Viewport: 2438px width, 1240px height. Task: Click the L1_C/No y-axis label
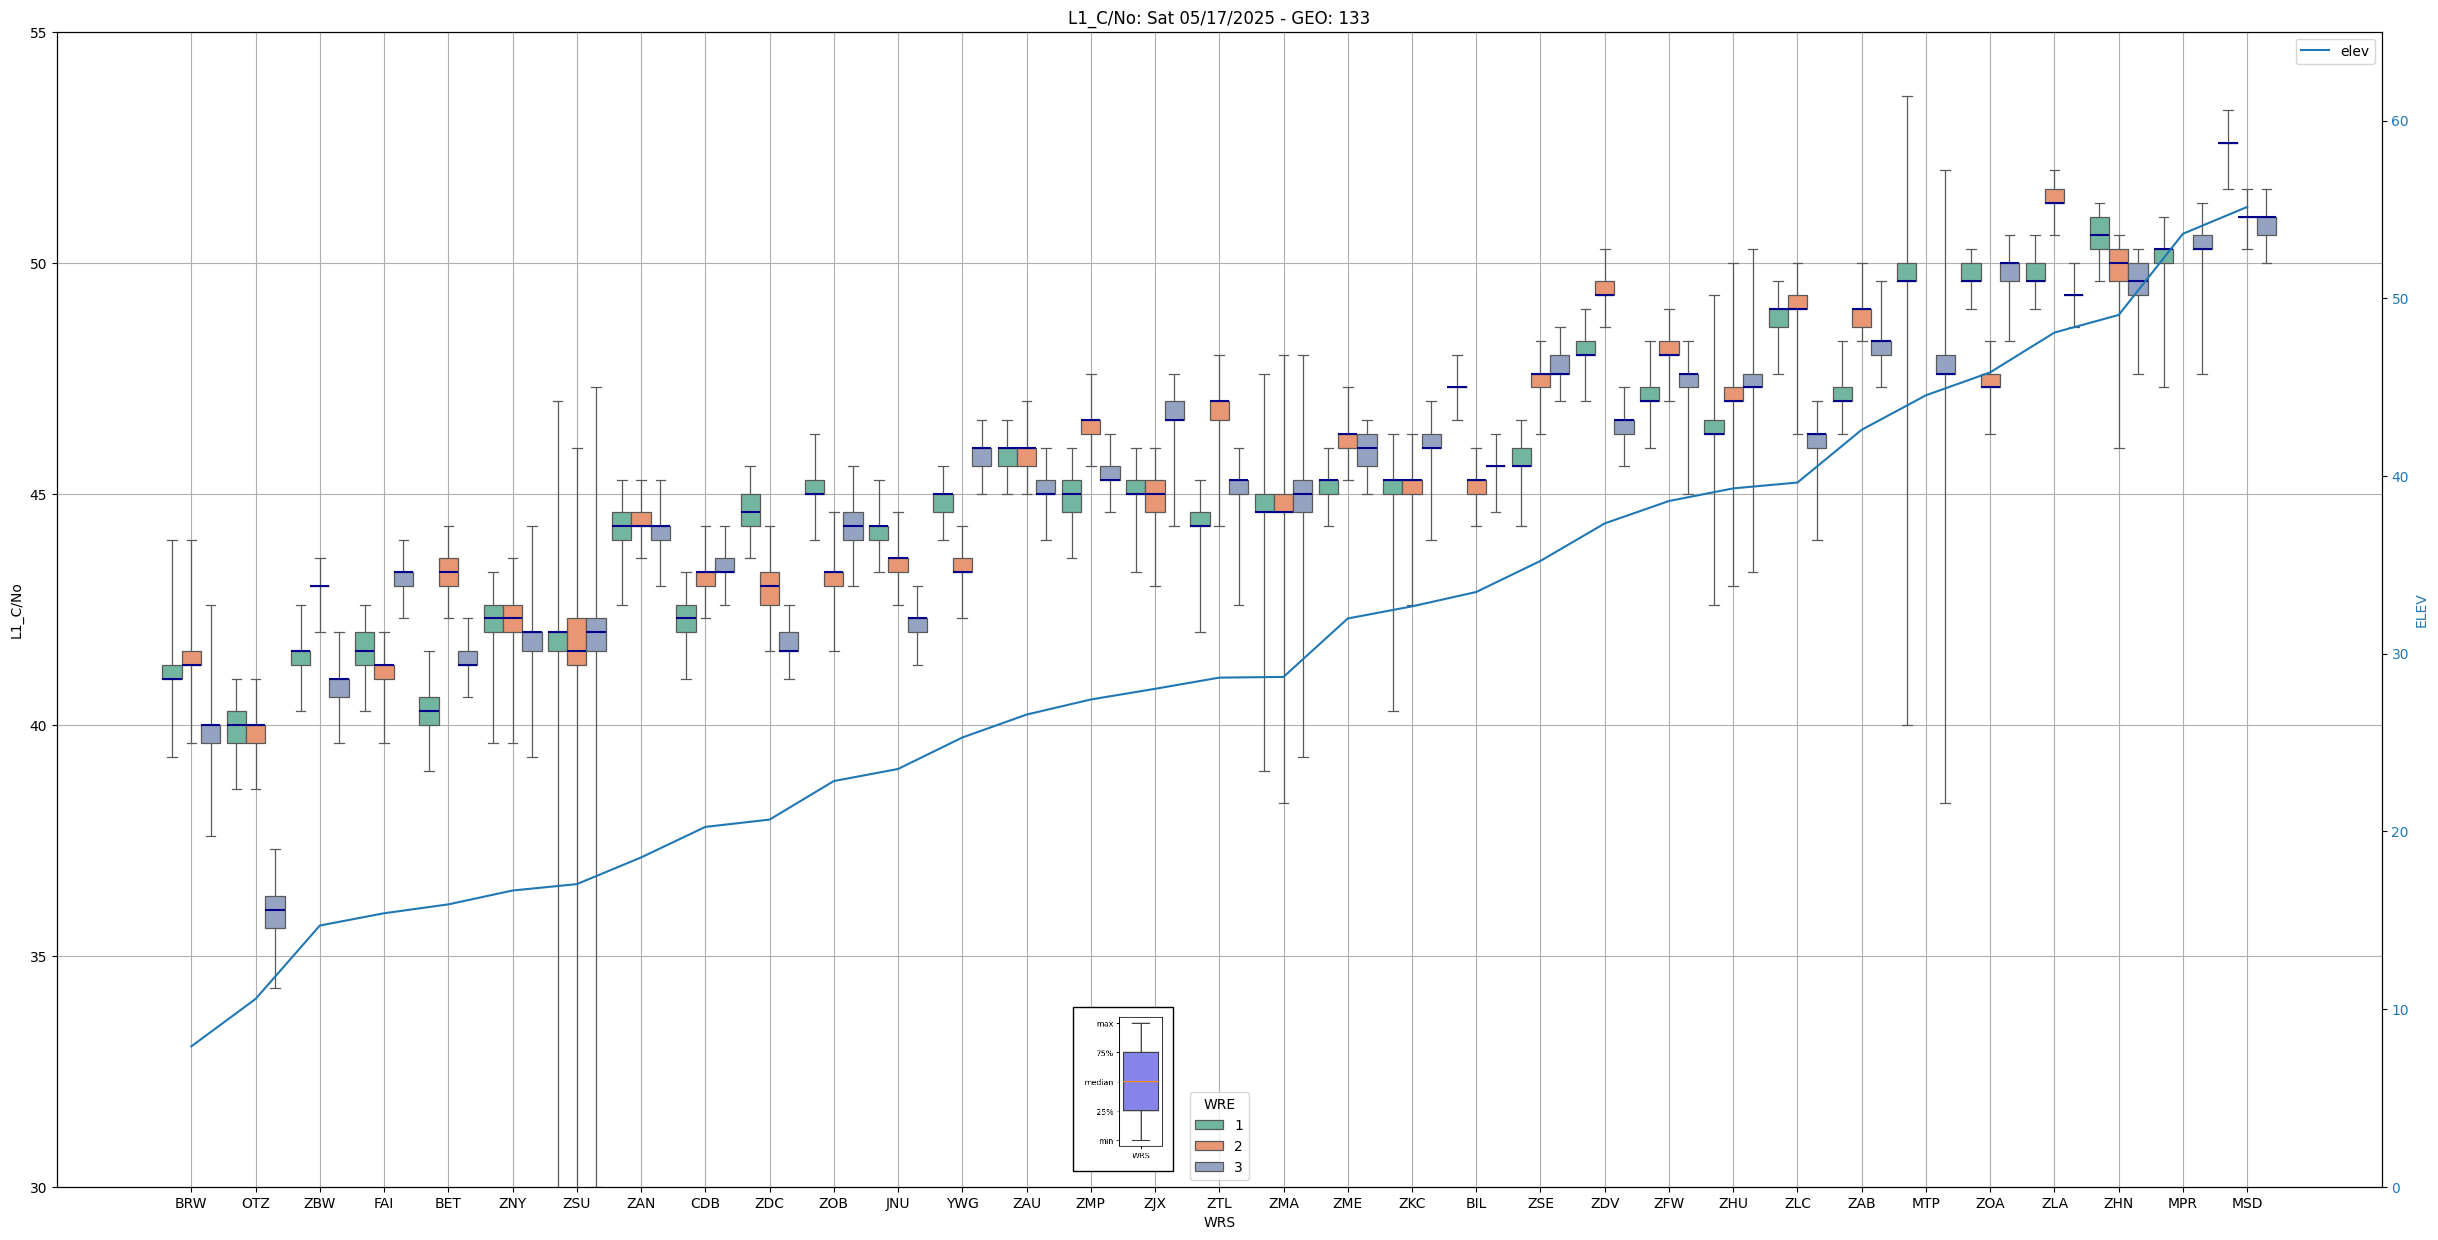[x=16, y=611]
